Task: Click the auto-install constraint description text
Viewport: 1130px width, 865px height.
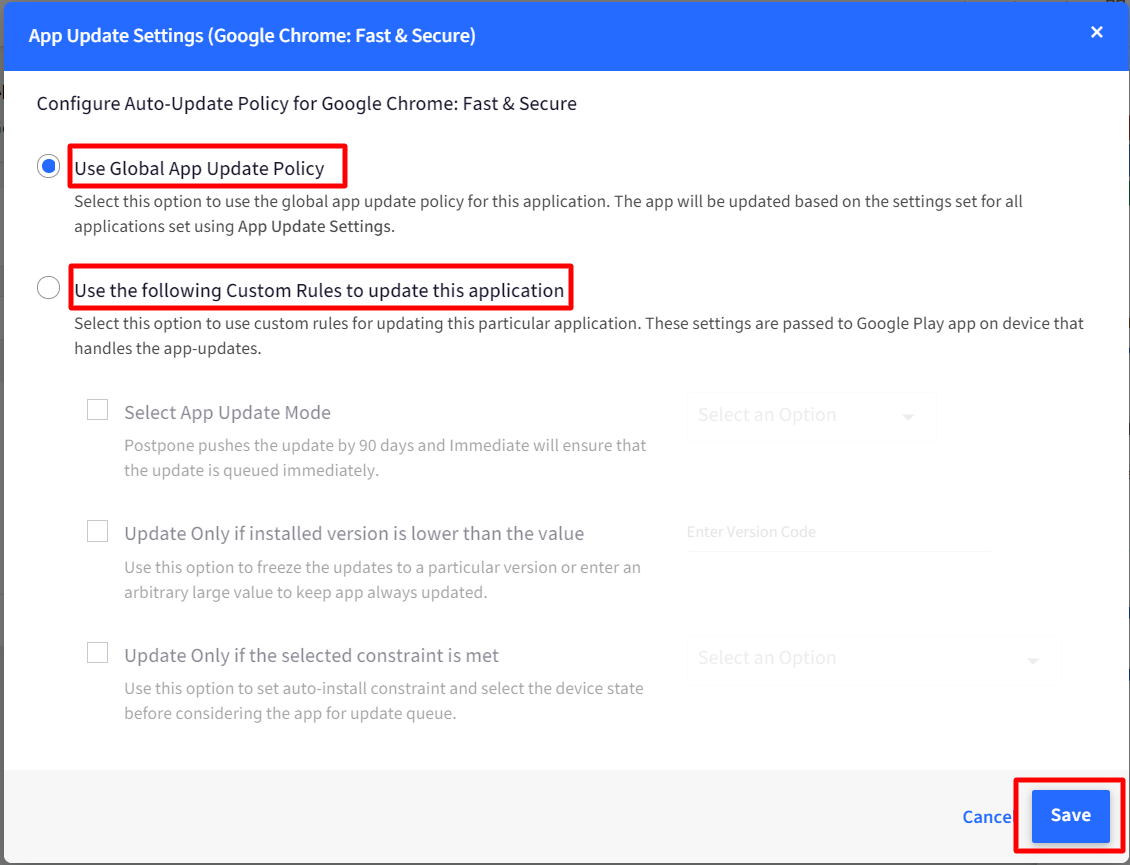Action: click(383, 701)
